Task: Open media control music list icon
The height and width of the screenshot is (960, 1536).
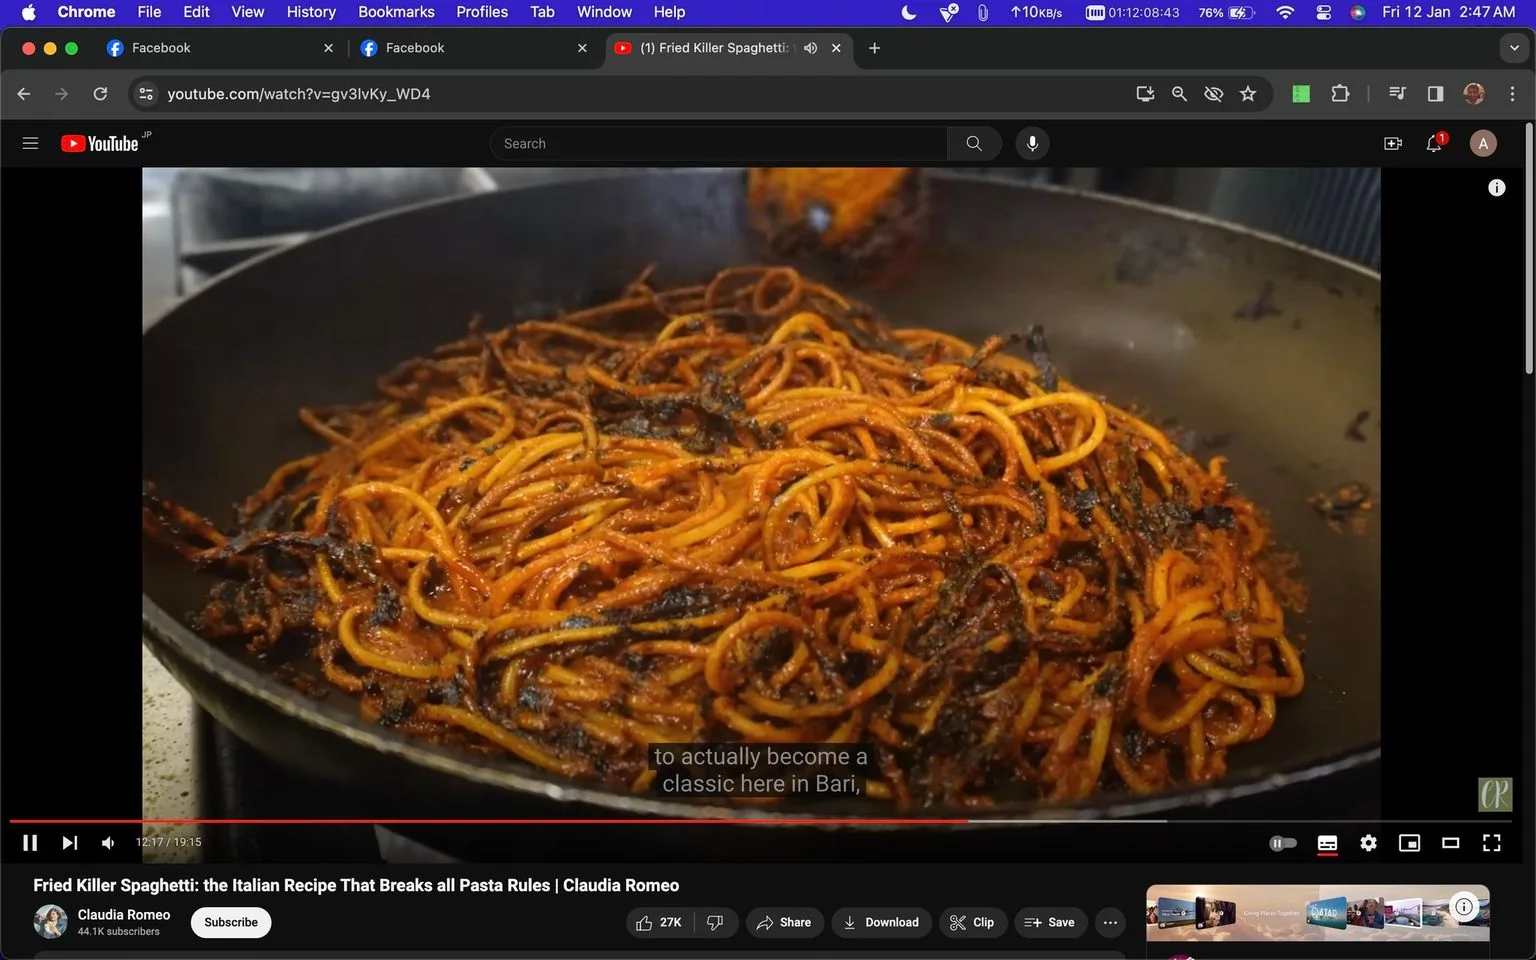Action: coord(1397,93)
